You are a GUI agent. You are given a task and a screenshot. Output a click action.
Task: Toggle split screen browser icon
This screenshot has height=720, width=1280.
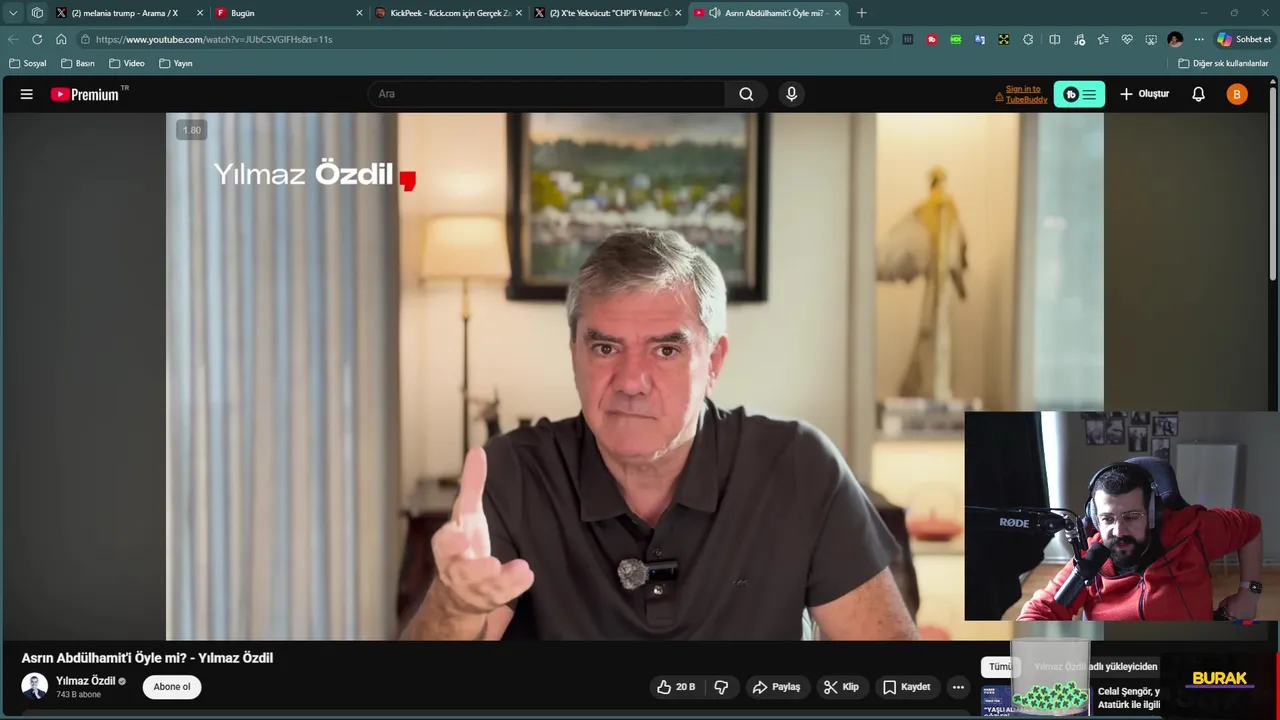click(x=1054, y=39)
